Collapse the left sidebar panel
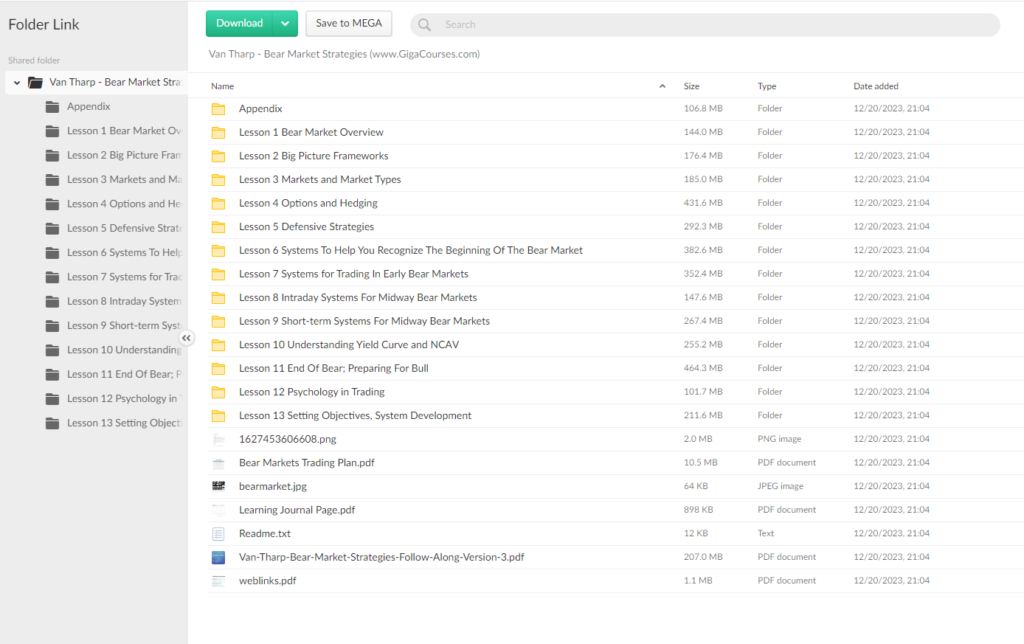 (187, 339)
